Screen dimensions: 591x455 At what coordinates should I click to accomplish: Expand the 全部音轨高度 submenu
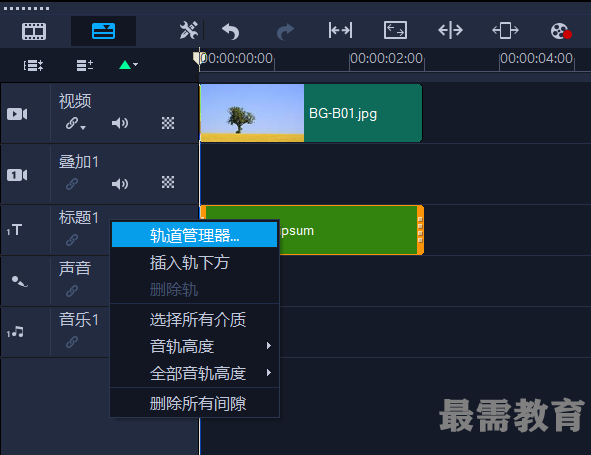pyautogui.click(x=194, y=373)
